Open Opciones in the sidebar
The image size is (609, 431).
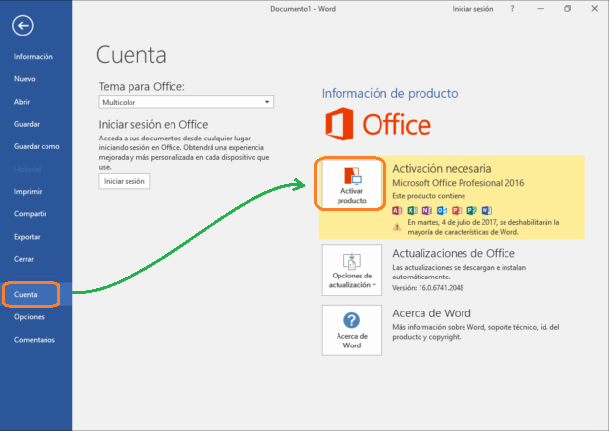29,317
